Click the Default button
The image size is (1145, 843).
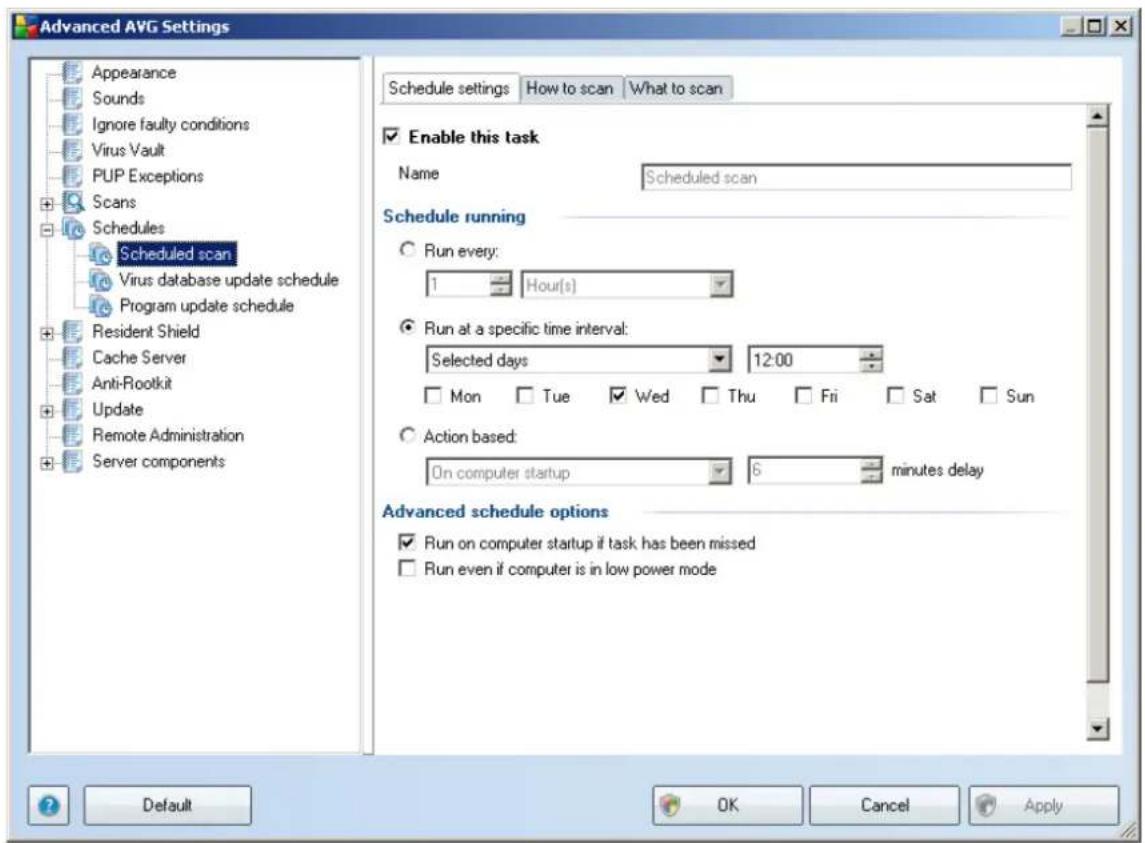pos(167,806)
